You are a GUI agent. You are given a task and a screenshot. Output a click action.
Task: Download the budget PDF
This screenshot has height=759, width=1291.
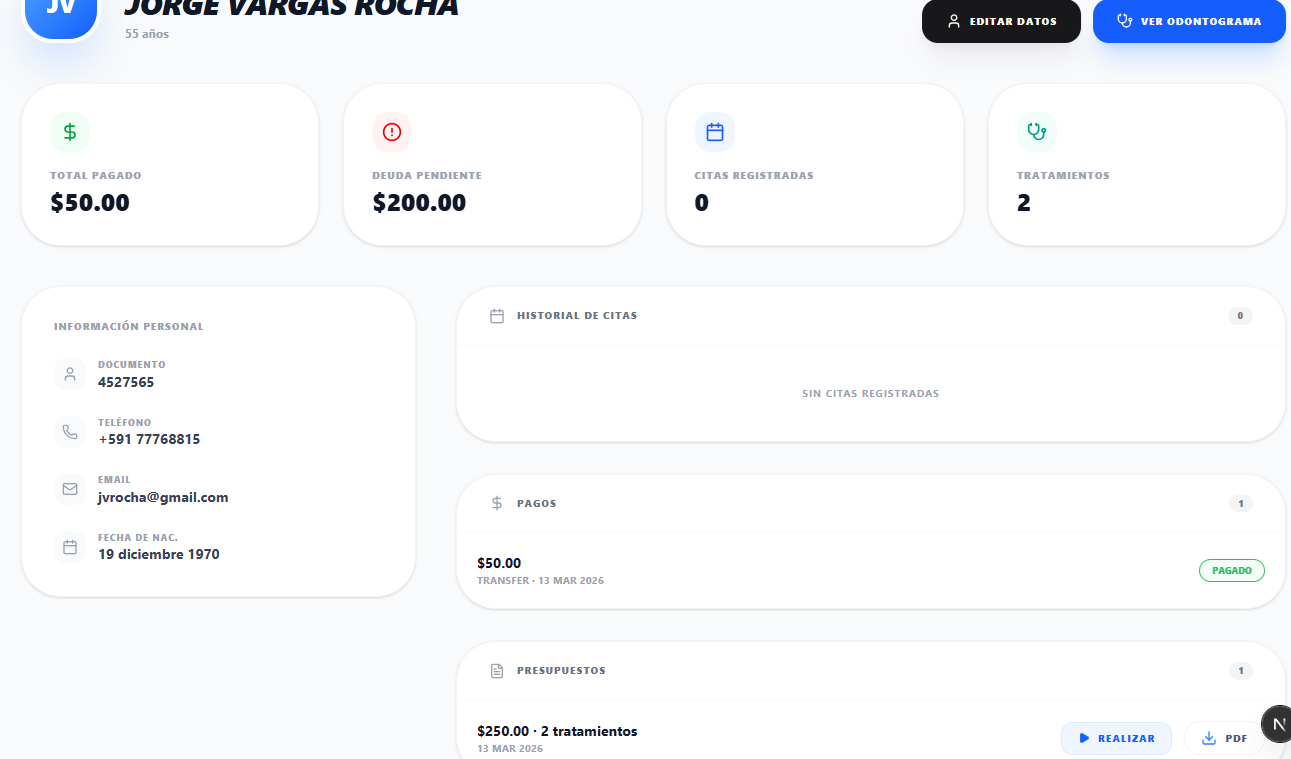tap(1224, 738)
